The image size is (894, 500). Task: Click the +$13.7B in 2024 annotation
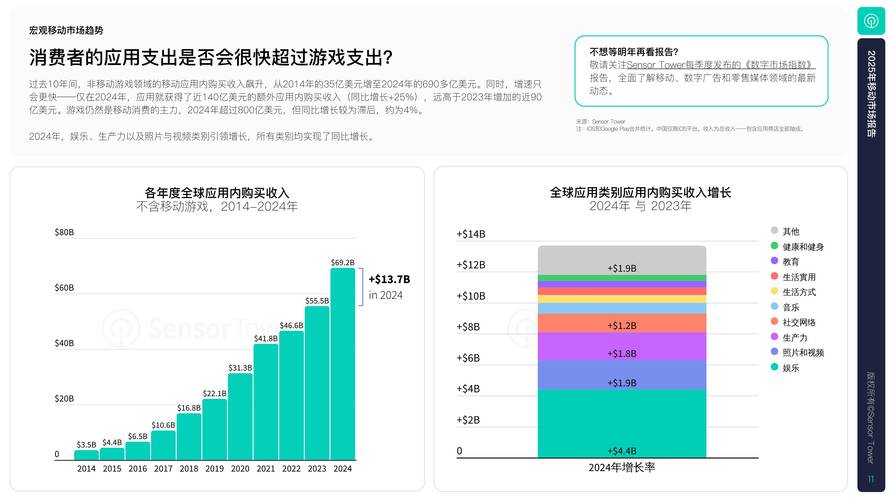(389, 286)
